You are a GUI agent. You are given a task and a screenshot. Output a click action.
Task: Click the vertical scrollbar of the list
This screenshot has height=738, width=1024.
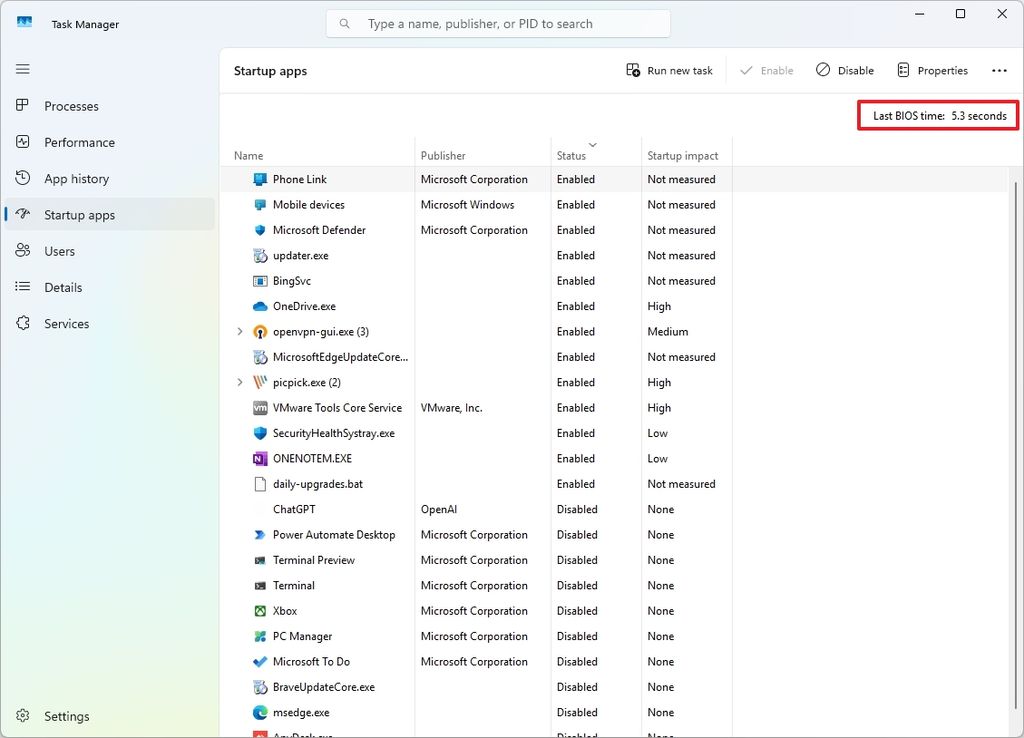tap(1016, 444)
